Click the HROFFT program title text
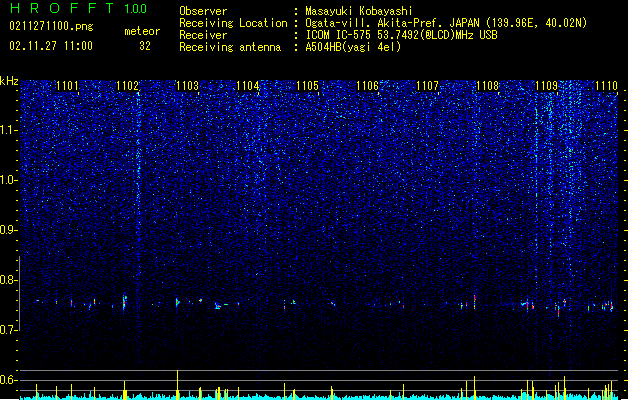629x400 pixels. coord(62,8)
